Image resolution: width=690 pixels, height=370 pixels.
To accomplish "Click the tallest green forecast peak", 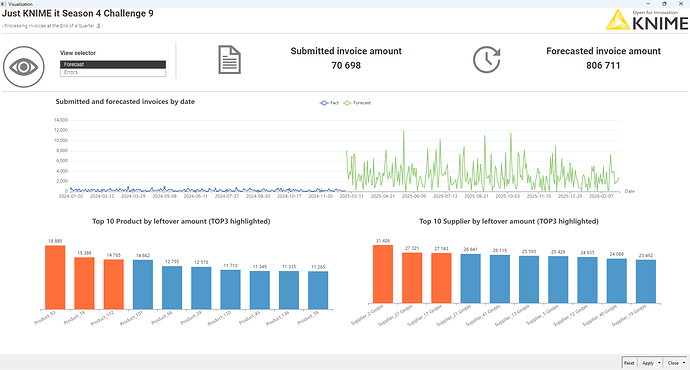I will pos(404,131).
